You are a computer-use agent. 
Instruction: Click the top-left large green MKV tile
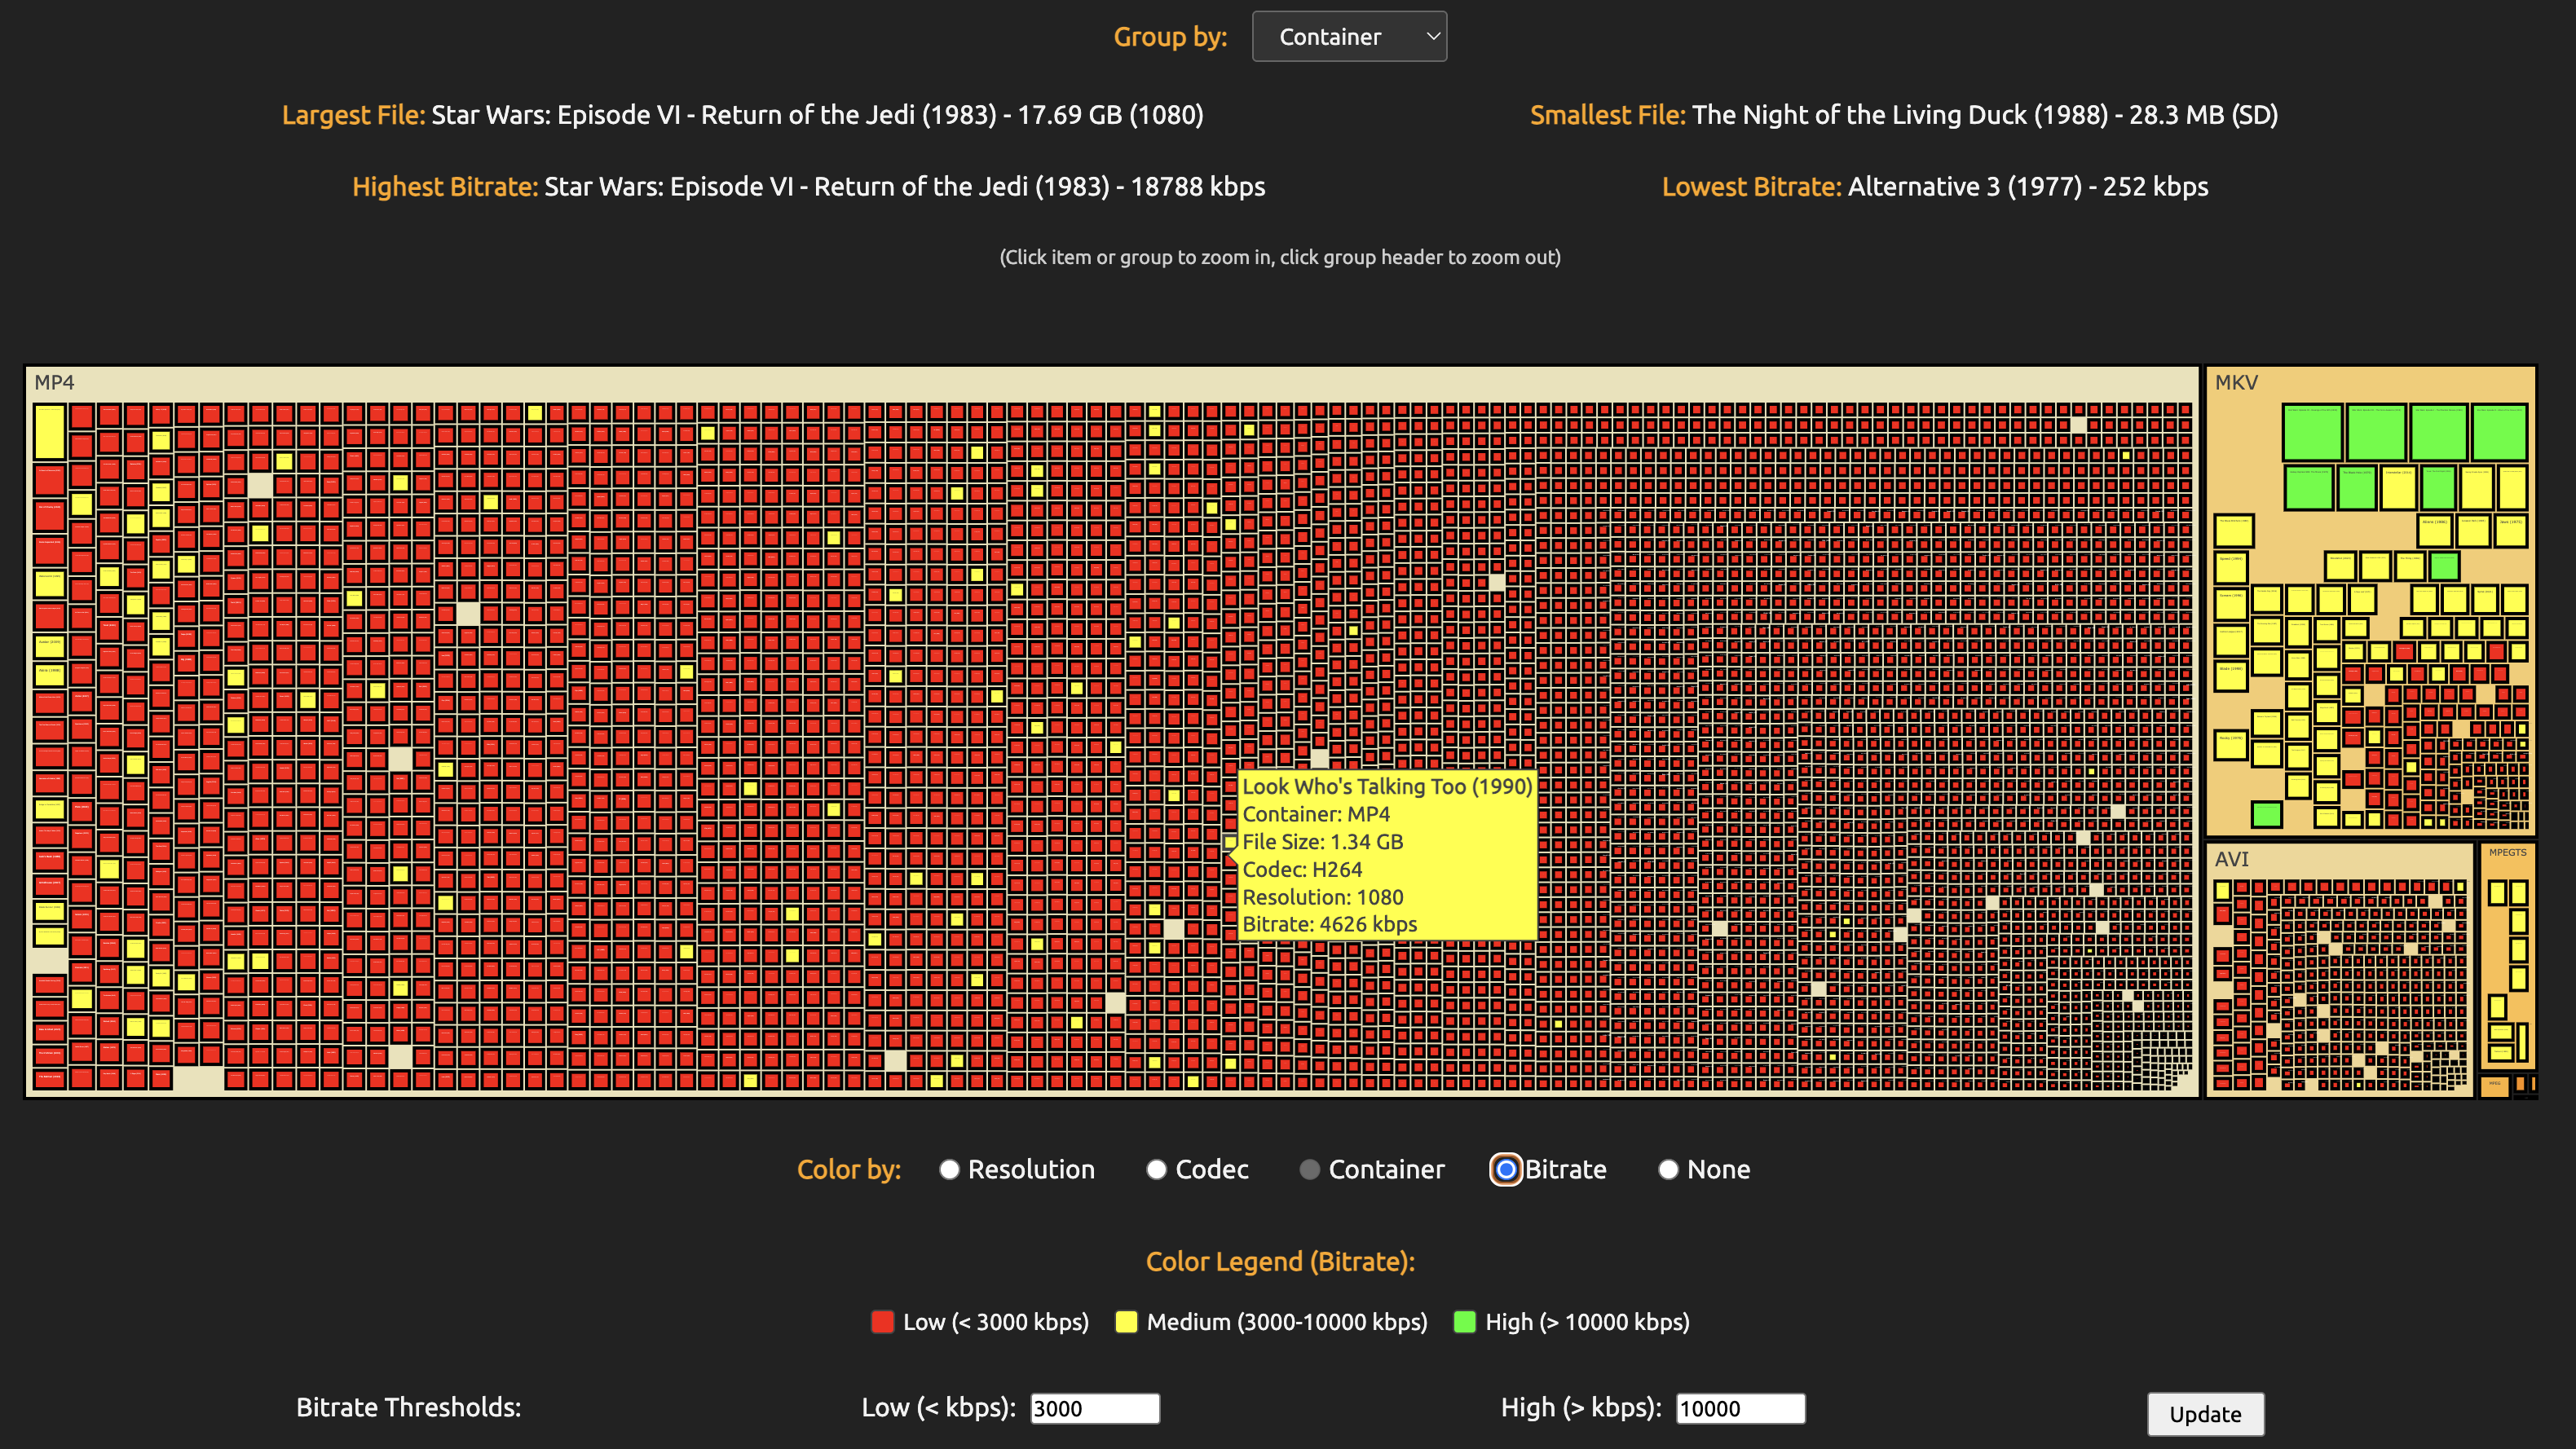pyautogui.click(x=2312, y=431)
